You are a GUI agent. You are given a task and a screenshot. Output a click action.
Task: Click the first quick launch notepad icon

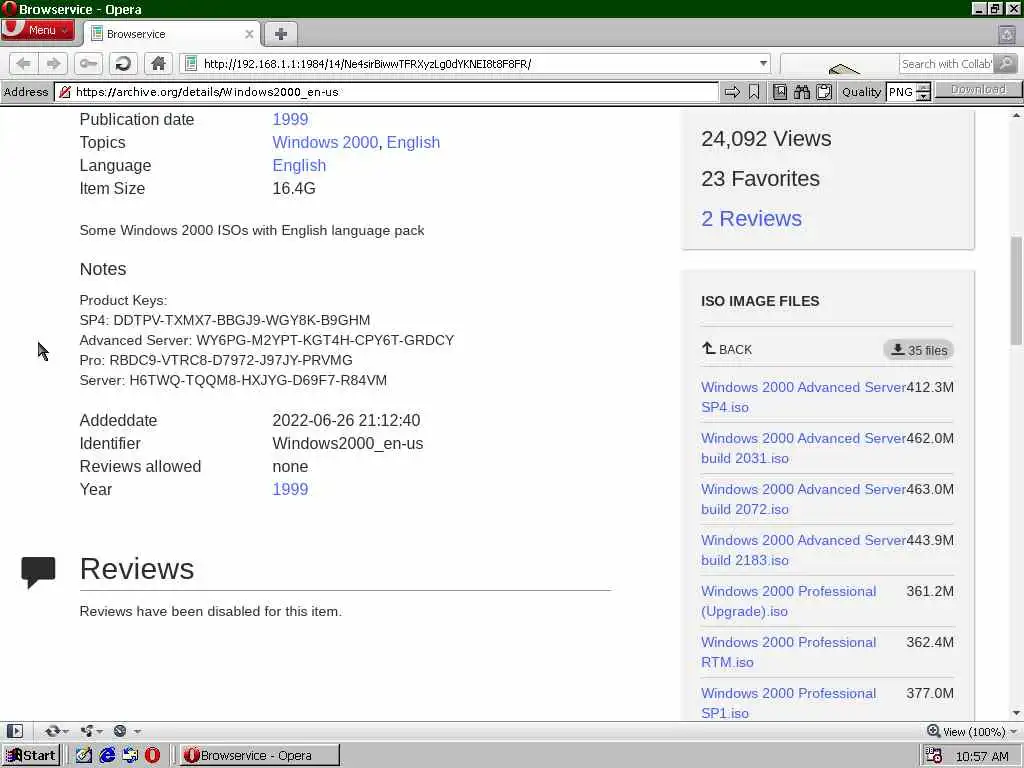tap(84, 756)
